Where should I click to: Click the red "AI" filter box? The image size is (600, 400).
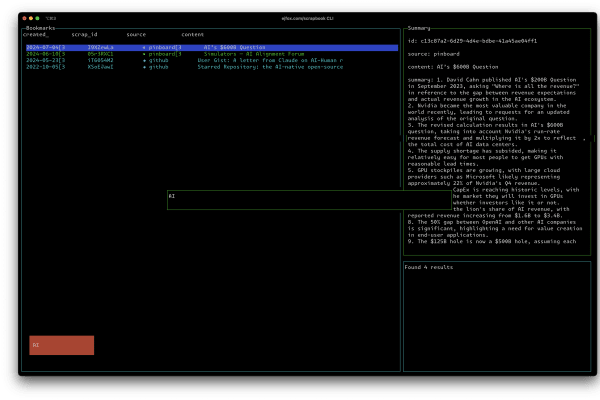(62, 345)
